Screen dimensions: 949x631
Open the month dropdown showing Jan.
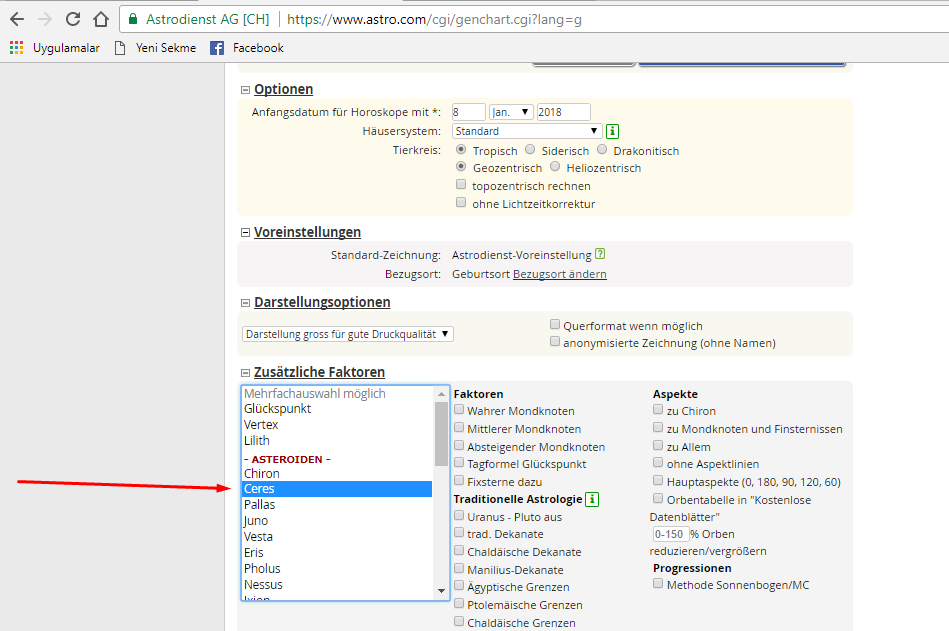pos(511,112)
